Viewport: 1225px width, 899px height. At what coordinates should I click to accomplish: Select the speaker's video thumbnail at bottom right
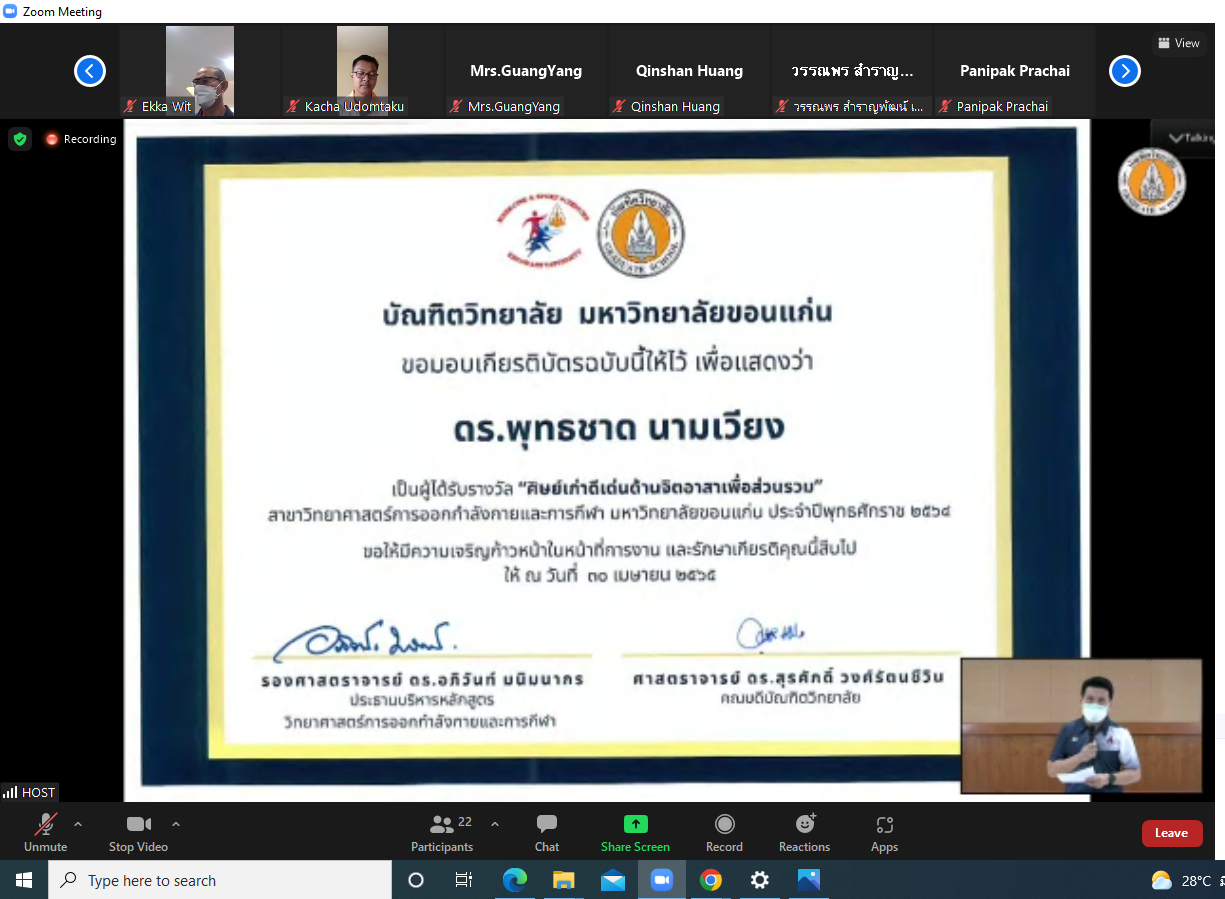click(1081, 725)
